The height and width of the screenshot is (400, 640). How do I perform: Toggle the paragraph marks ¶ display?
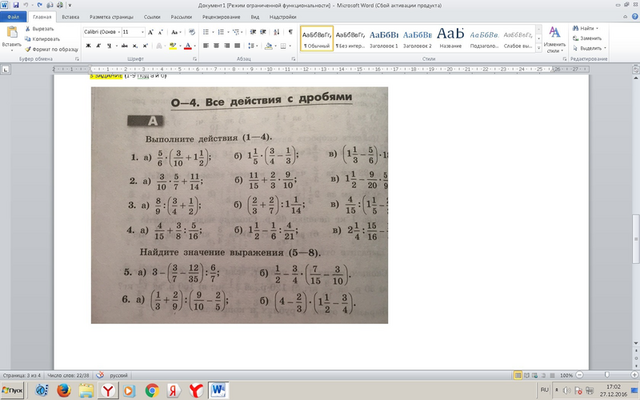[291, 32]
